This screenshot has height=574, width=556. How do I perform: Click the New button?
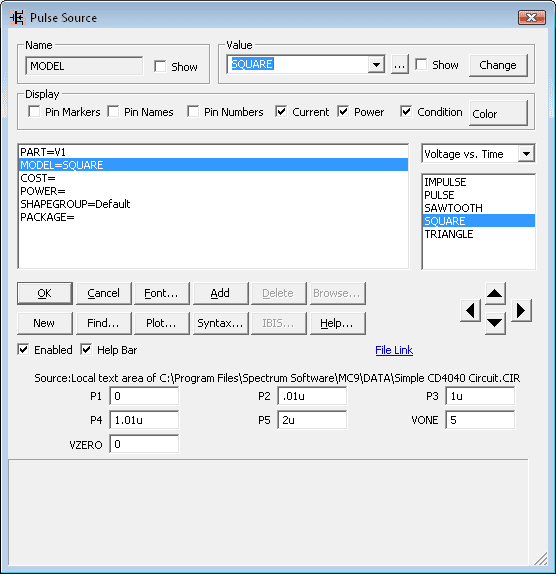45,323
